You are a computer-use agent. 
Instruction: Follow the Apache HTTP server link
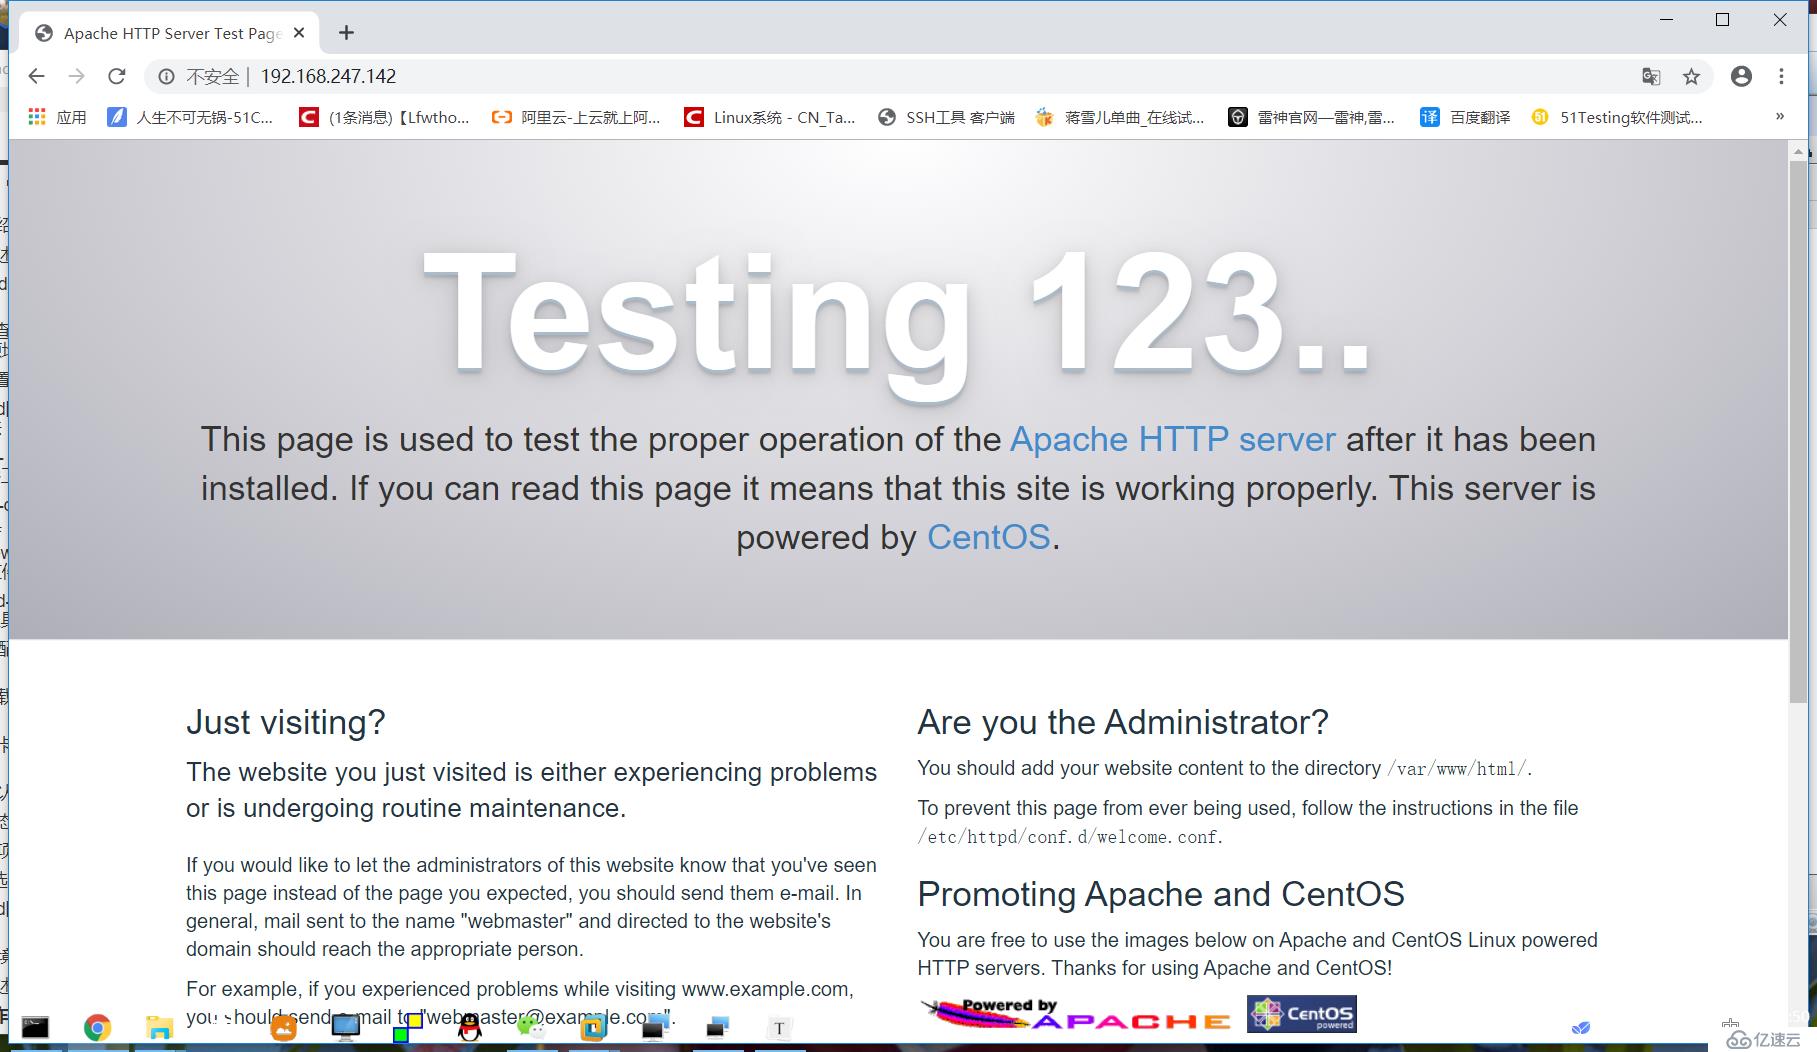1172,440
